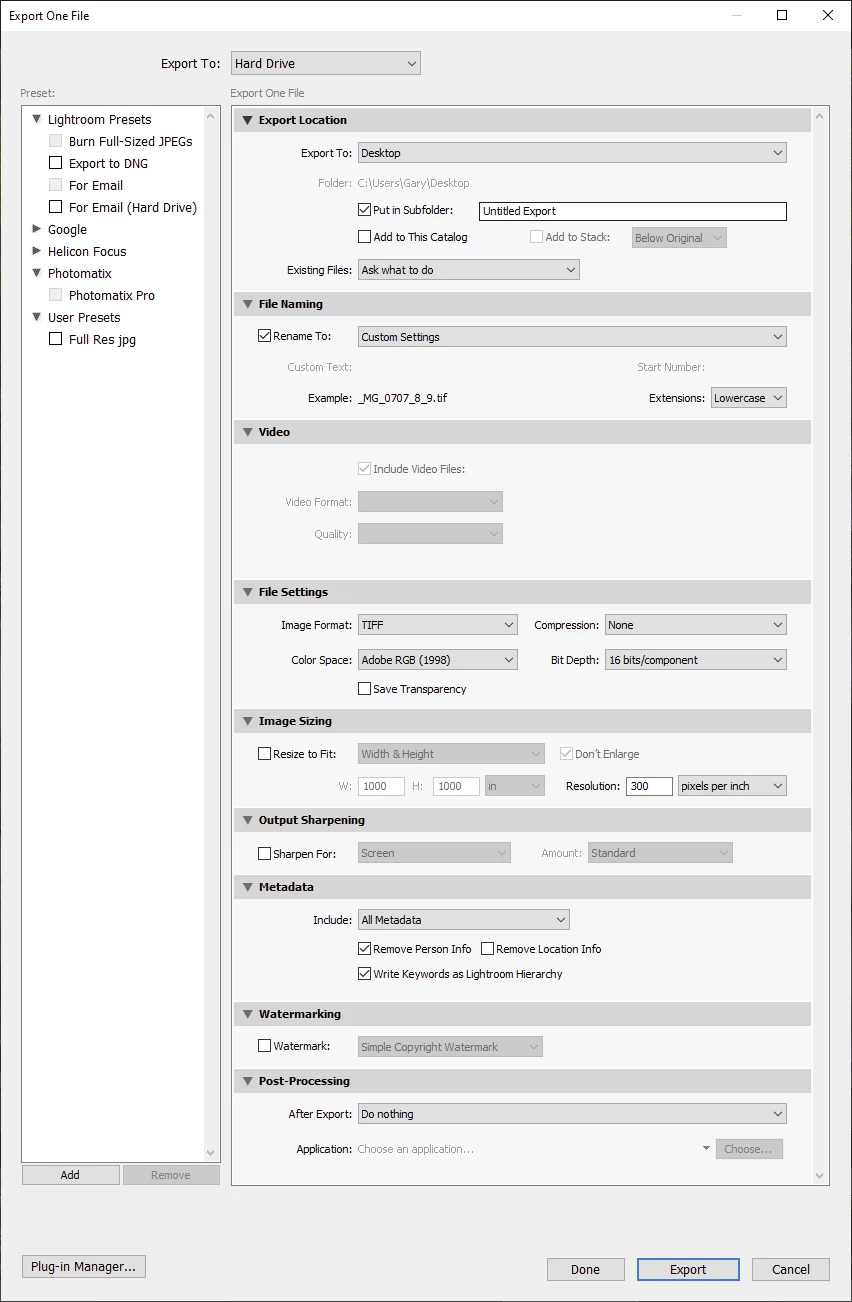Open the Bit Depth dropdown
Viewport: 852px width, 1302px height.
696,660
